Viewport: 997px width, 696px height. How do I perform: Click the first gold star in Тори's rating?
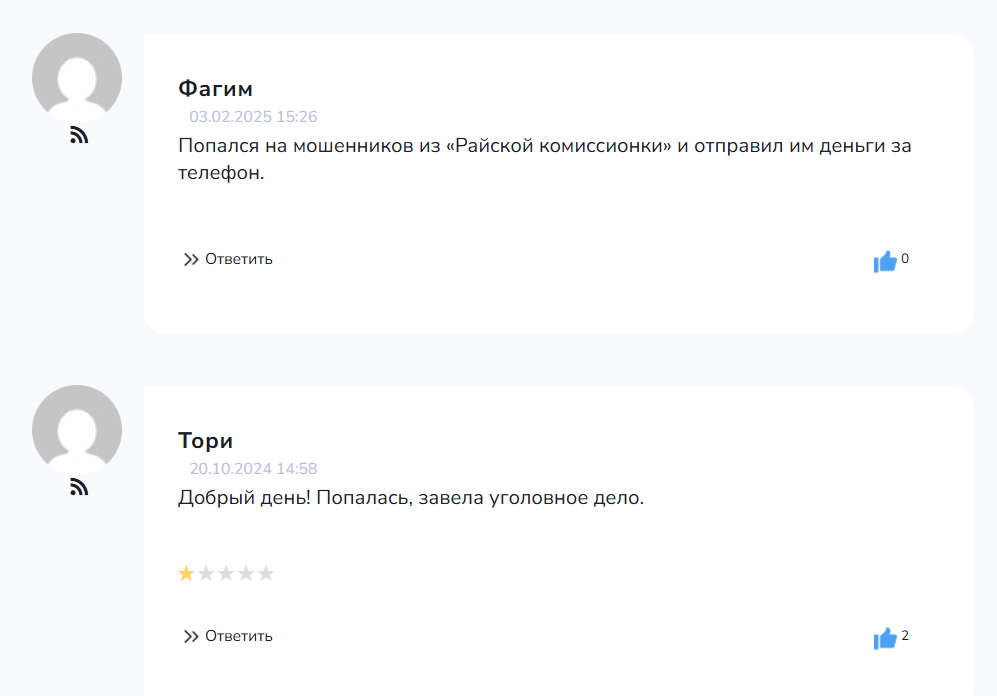point(186,574)
